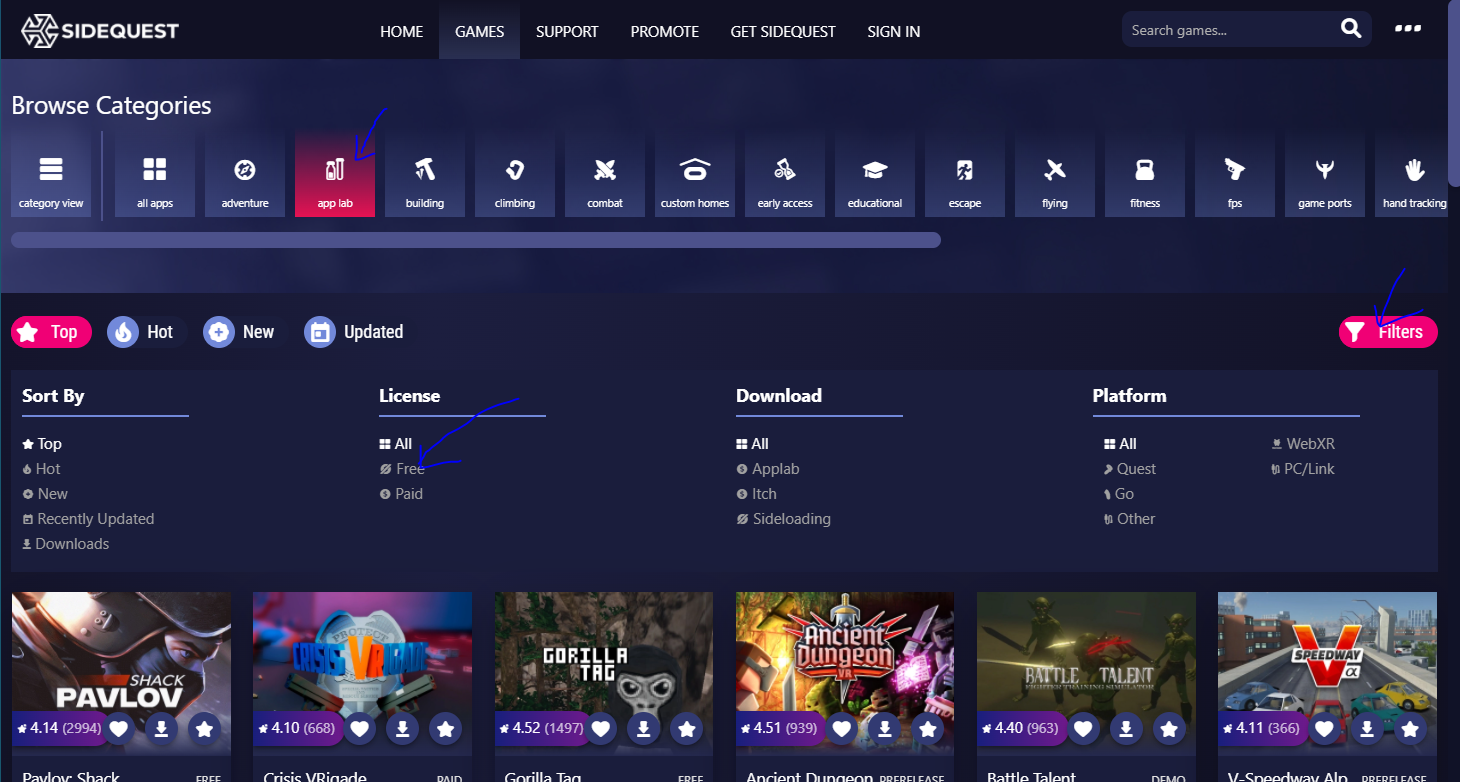Open the game ports category
The image size is (1460, 782).
click(x=1325, y=173)
